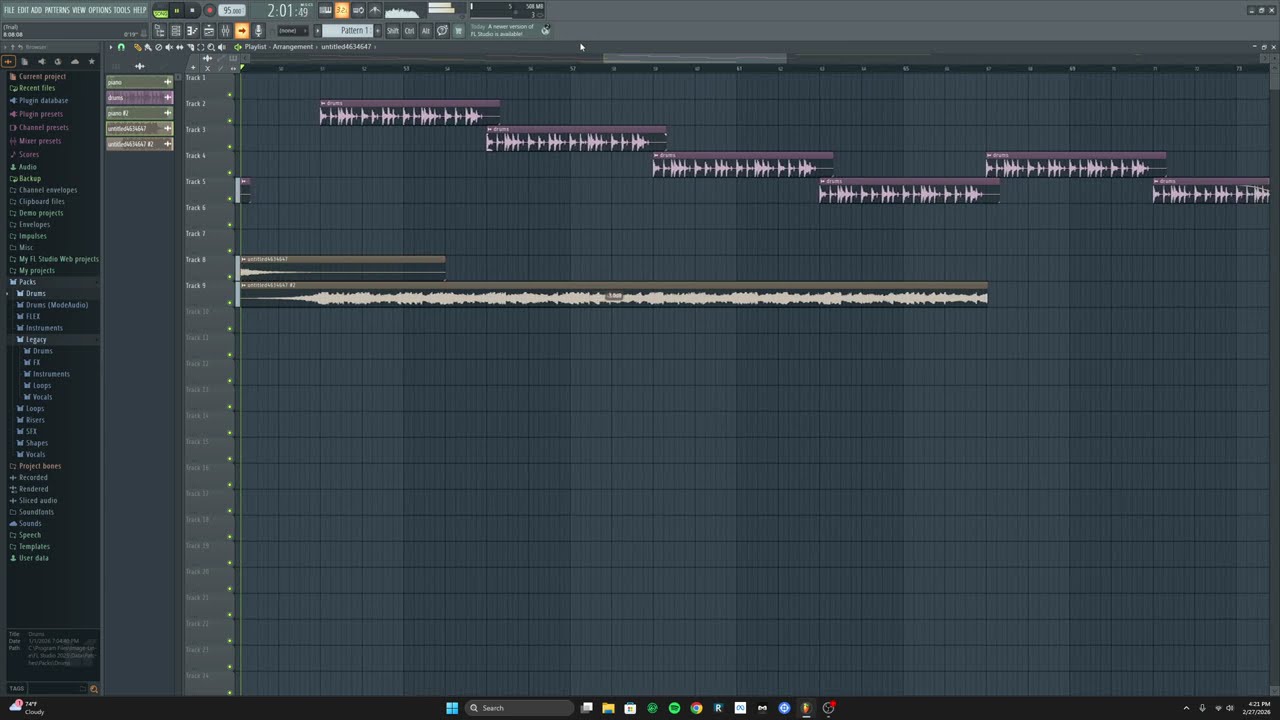Click the orange arrow toolbar icon
Viewport: 1280px width, 720px height.
(x=241, y=31)
